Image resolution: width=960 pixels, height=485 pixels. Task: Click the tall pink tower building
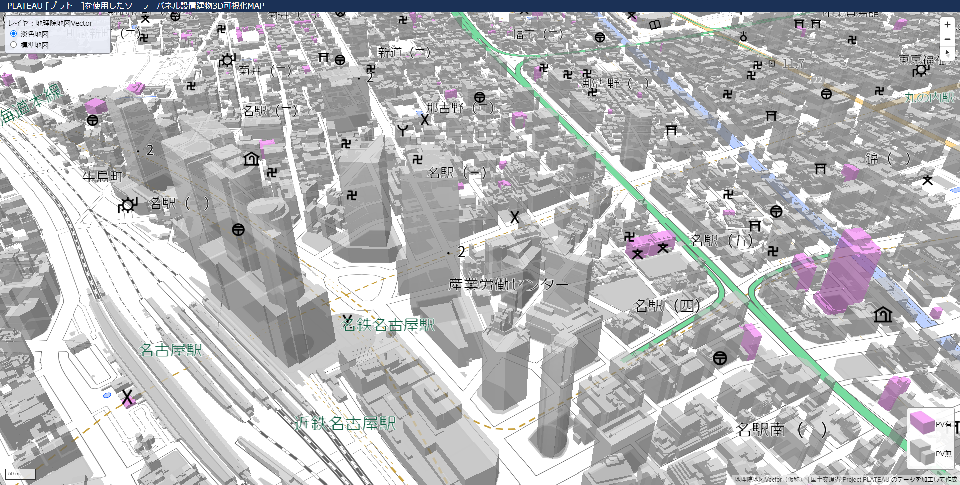[850, 270]
